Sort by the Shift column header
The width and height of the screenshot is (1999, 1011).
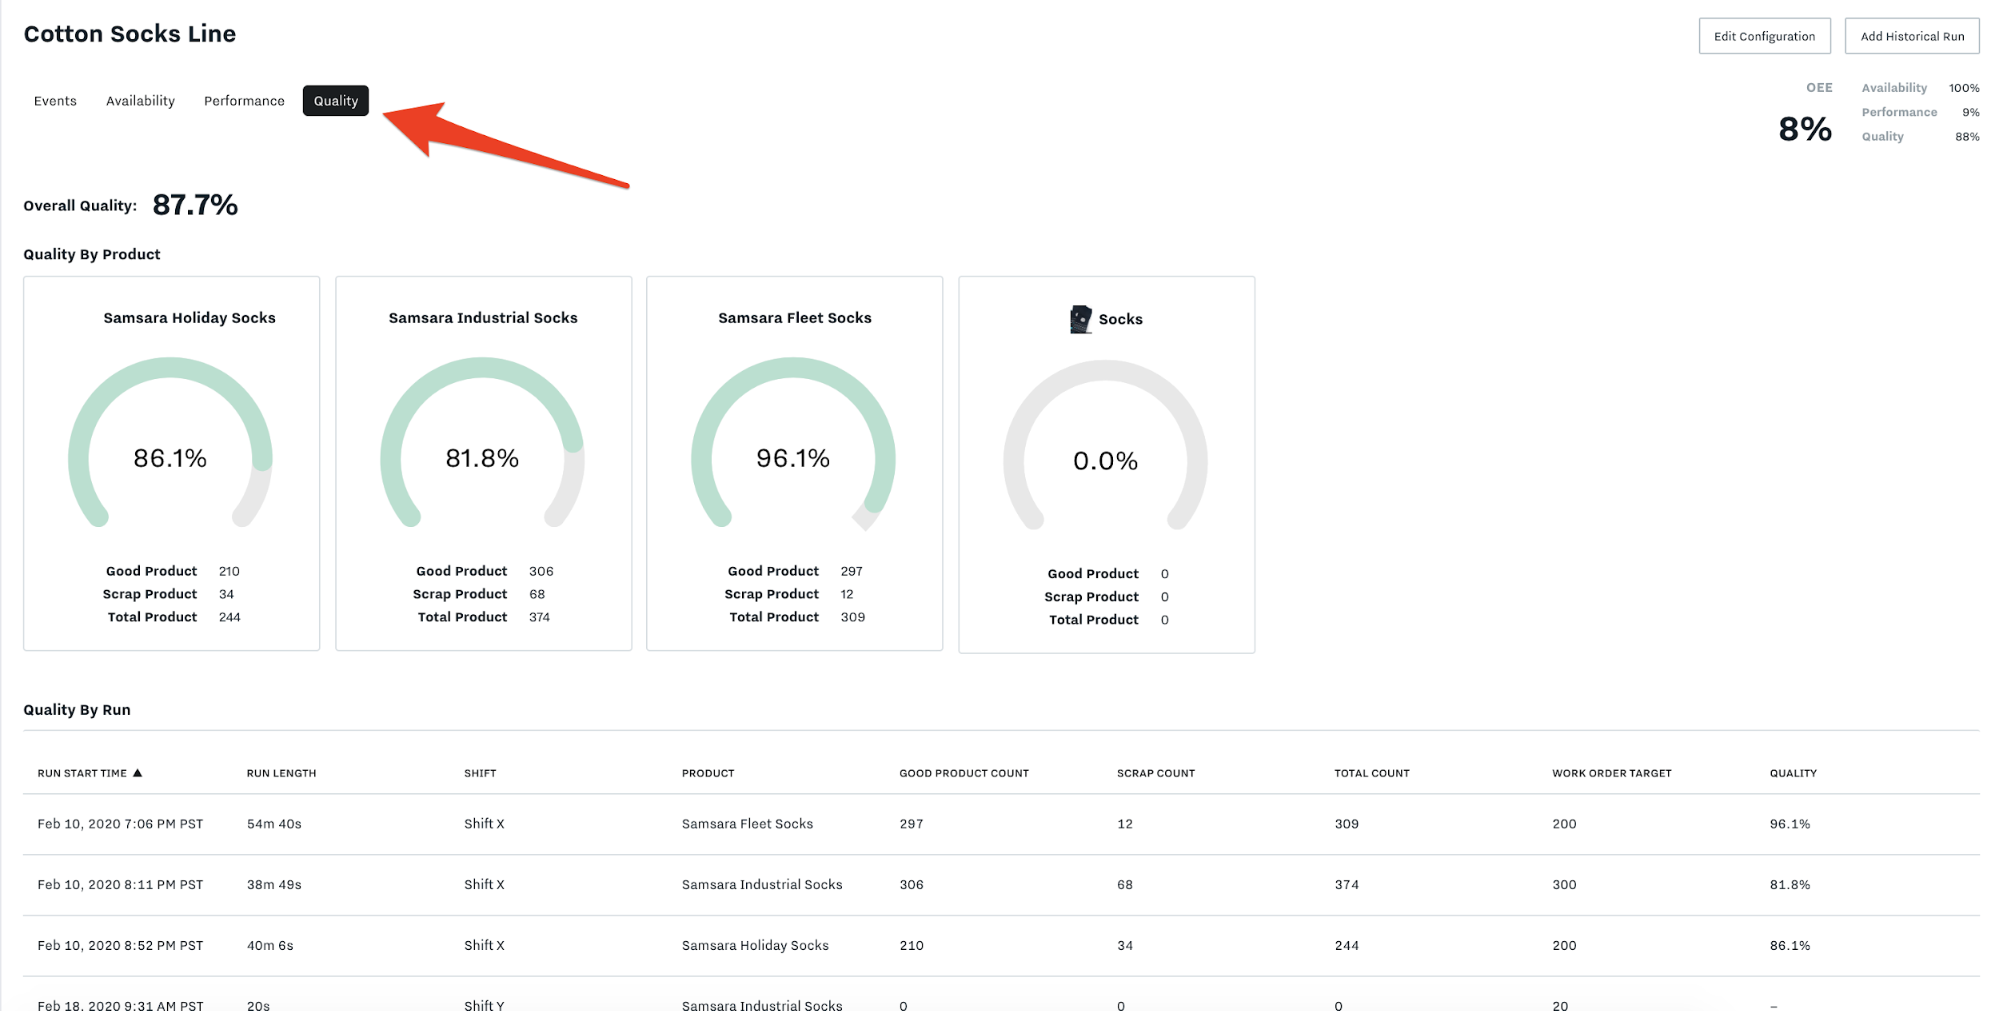pos(480,773)
